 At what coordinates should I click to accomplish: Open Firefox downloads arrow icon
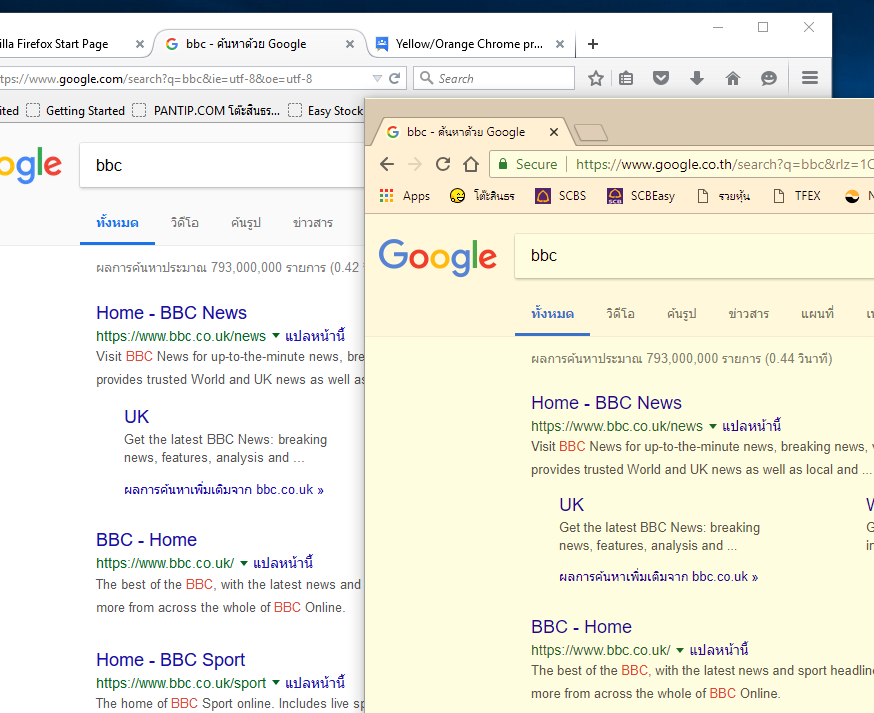click(x=697, y=78)
